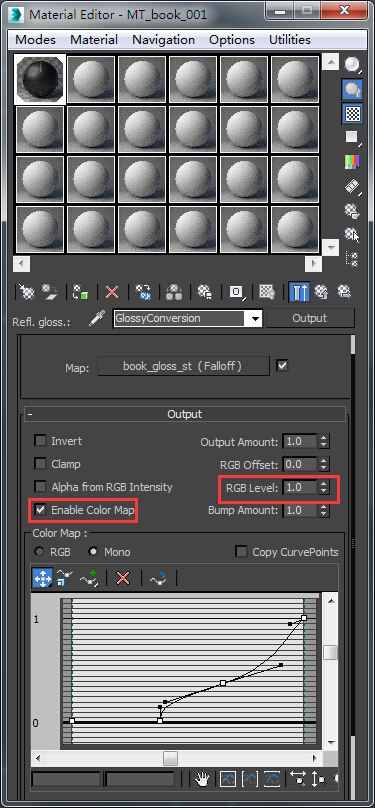Click the Output Amount value field

coord(300,442)
